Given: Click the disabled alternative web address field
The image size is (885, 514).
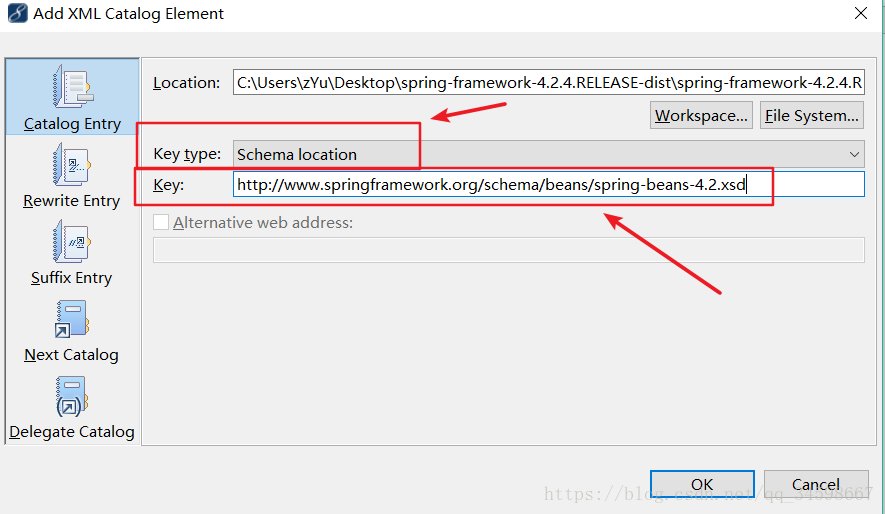Looking at the screenshot, I should coord(509,250).
